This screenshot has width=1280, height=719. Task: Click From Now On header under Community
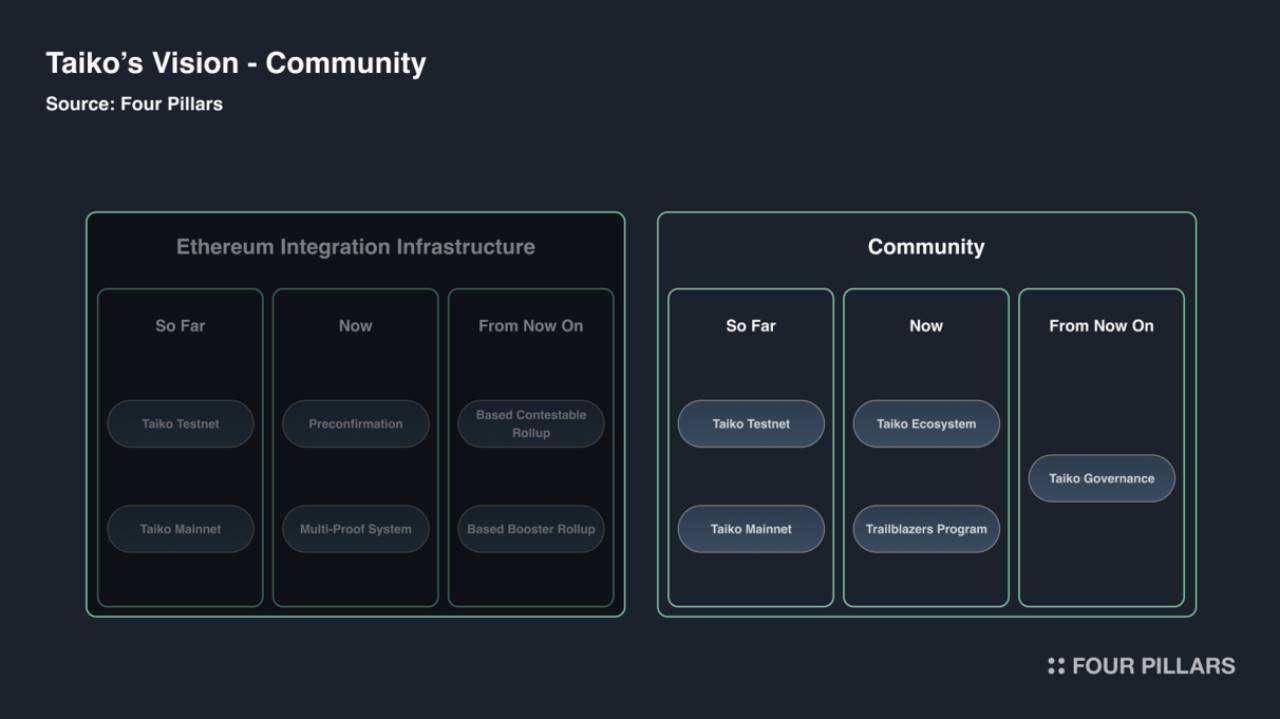(1101, 326)
